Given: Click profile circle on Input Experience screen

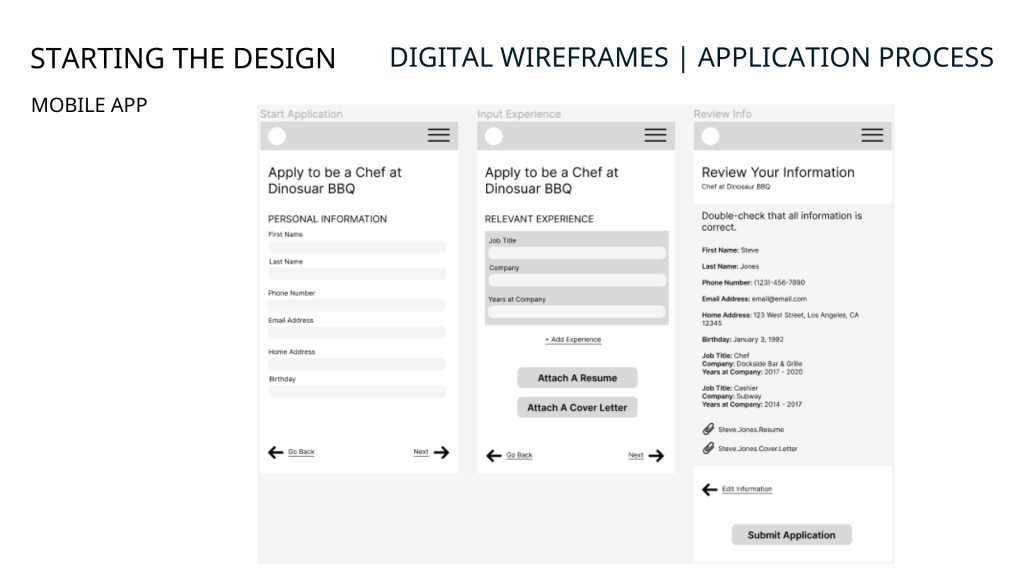Looking at the screenshot, I should pyautogui.click(x=494, y=136).
